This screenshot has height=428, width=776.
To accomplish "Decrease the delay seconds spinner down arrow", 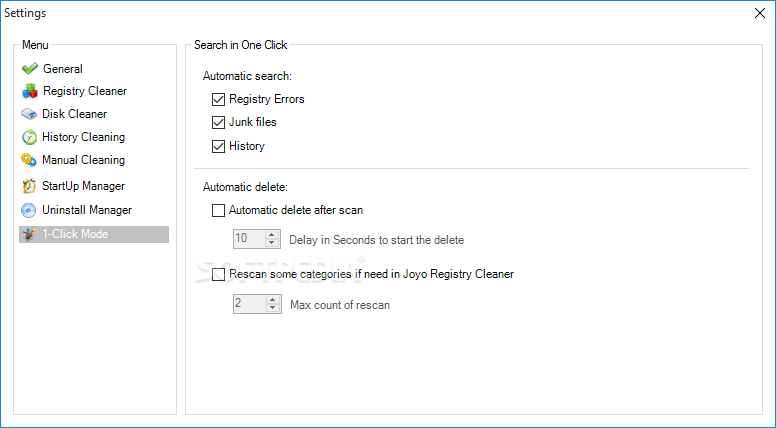I will tap(272, 243).
